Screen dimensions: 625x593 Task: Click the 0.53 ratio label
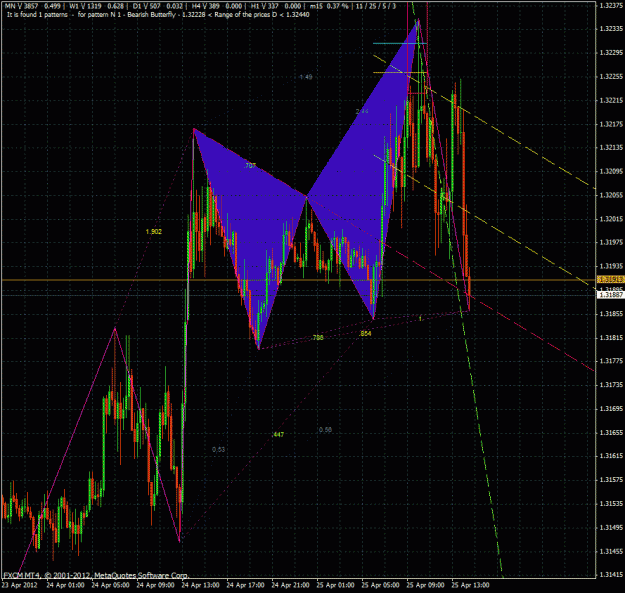(218, 450)
